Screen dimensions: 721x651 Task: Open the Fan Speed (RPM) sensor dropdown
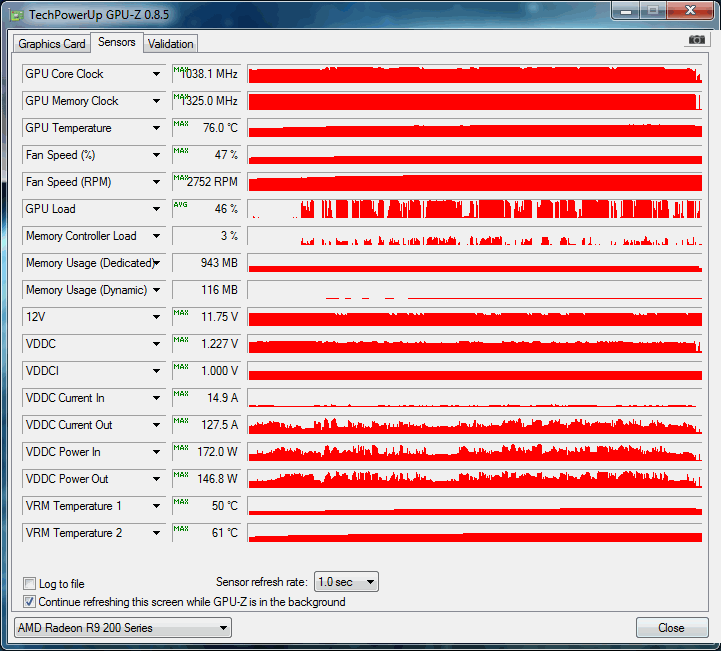coord(156,182)
